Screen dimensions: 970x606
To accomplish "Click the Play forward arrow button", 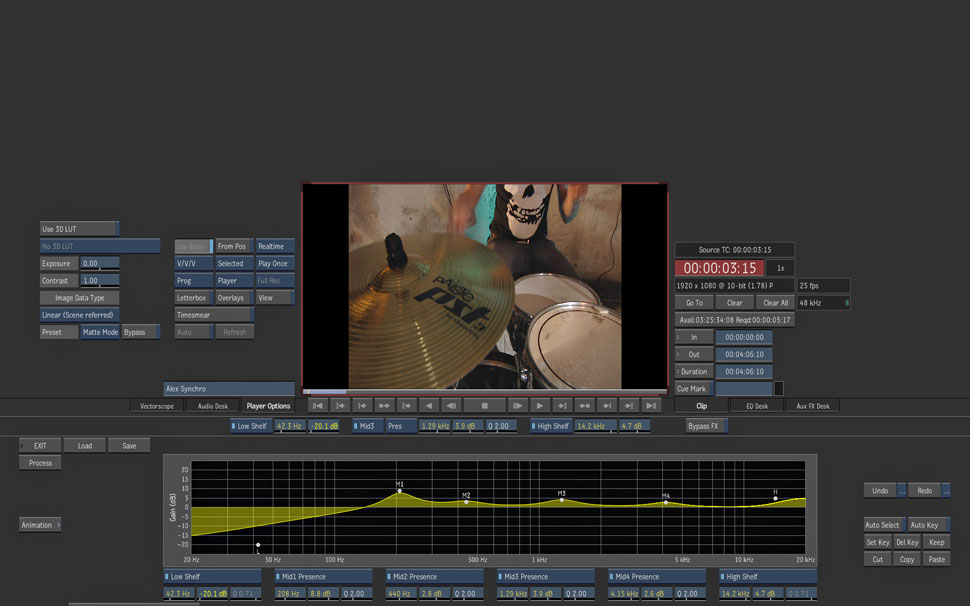I will (x=539, y=406).
